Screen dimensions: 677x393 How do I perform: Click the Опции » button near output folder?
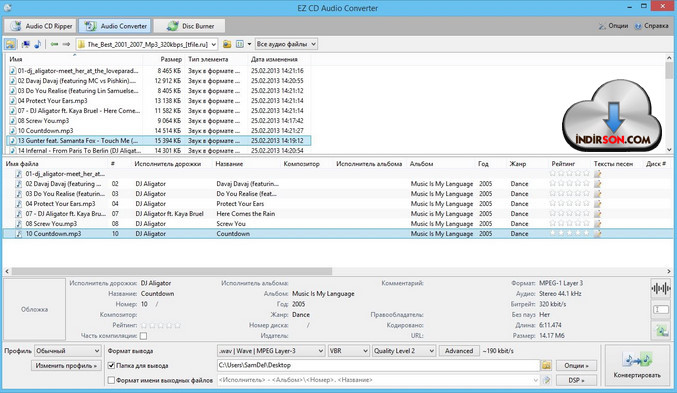[x=576, y=365]
